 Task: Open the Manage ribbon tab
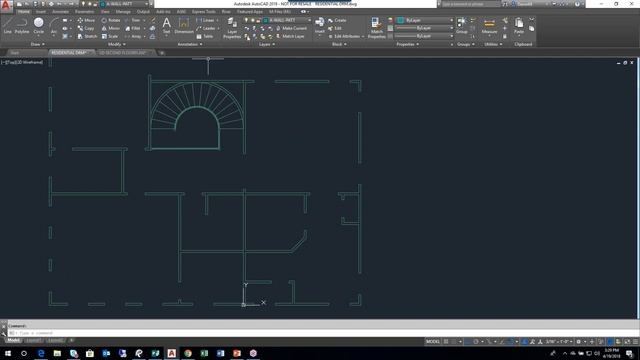(123, 12)
